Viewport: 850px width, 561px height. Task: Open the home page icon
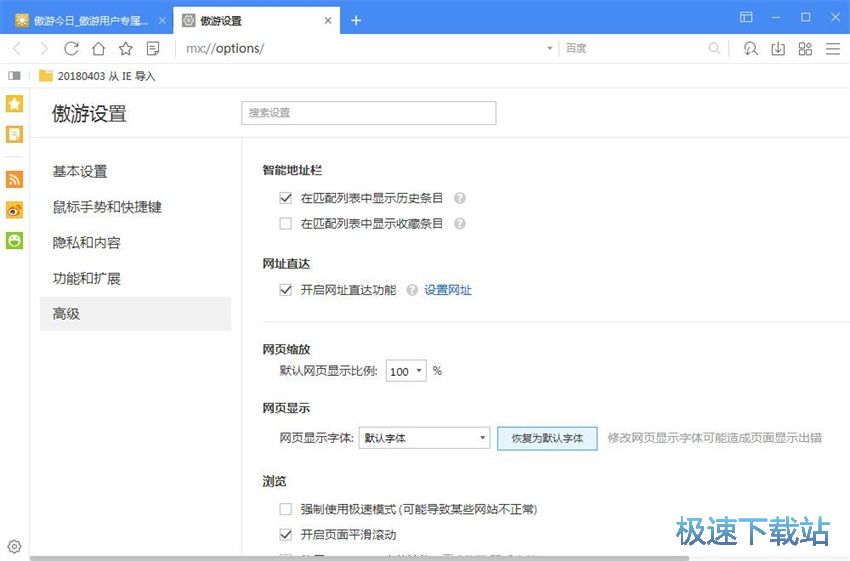click(x=99, y=49)
